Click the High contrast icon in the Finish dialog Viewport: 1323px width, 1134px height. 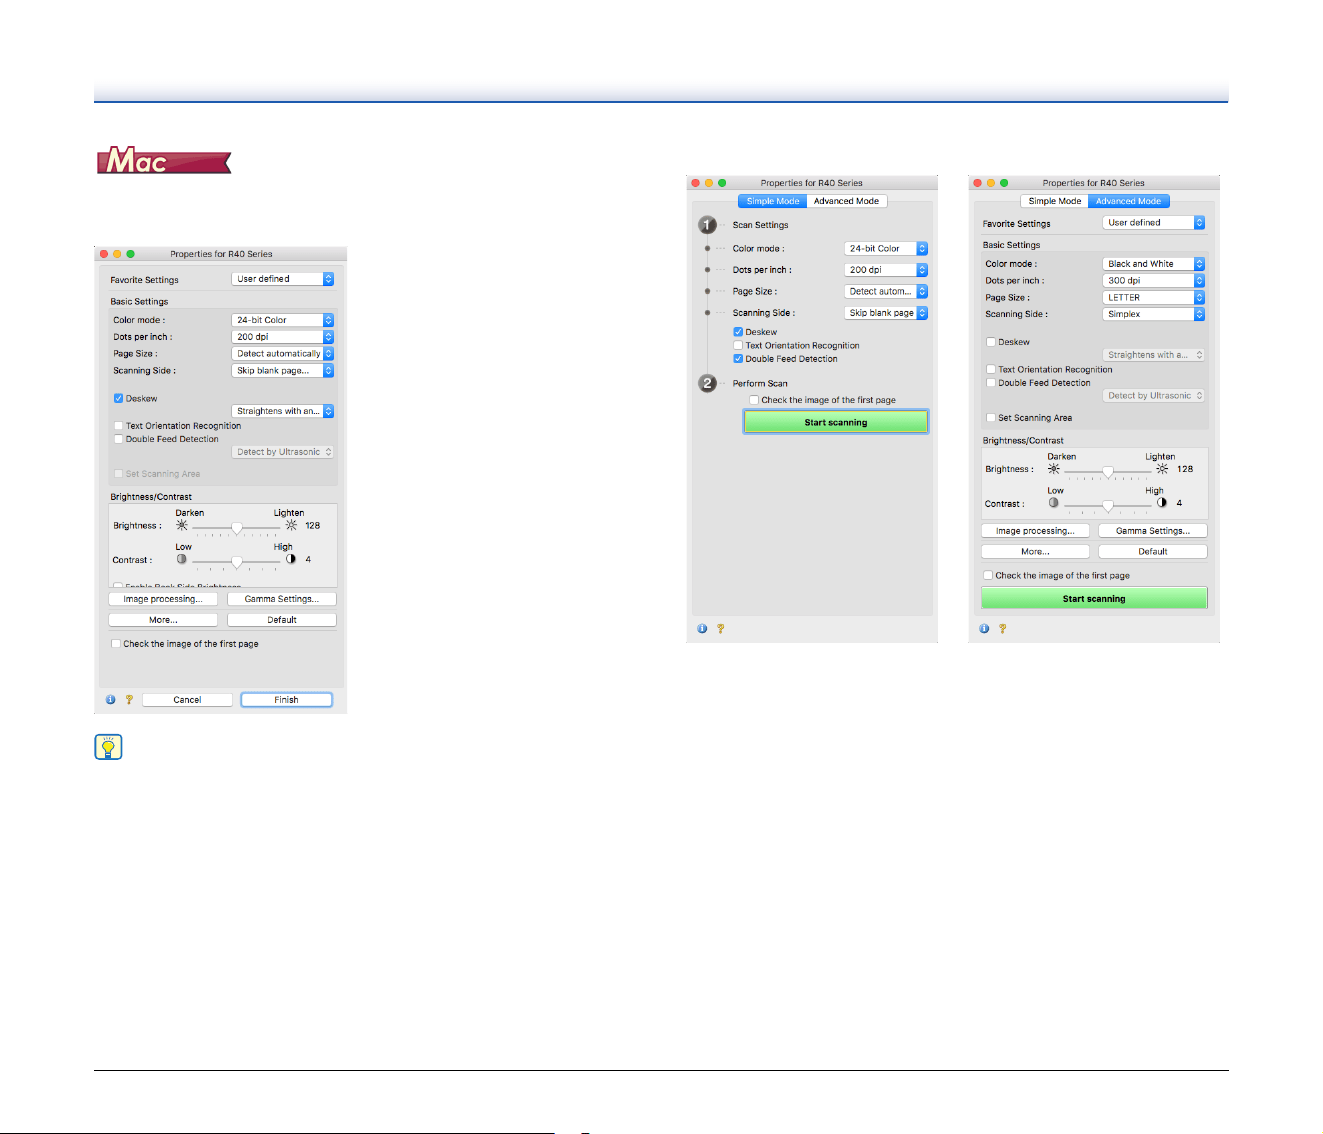[x=291, y=559]
